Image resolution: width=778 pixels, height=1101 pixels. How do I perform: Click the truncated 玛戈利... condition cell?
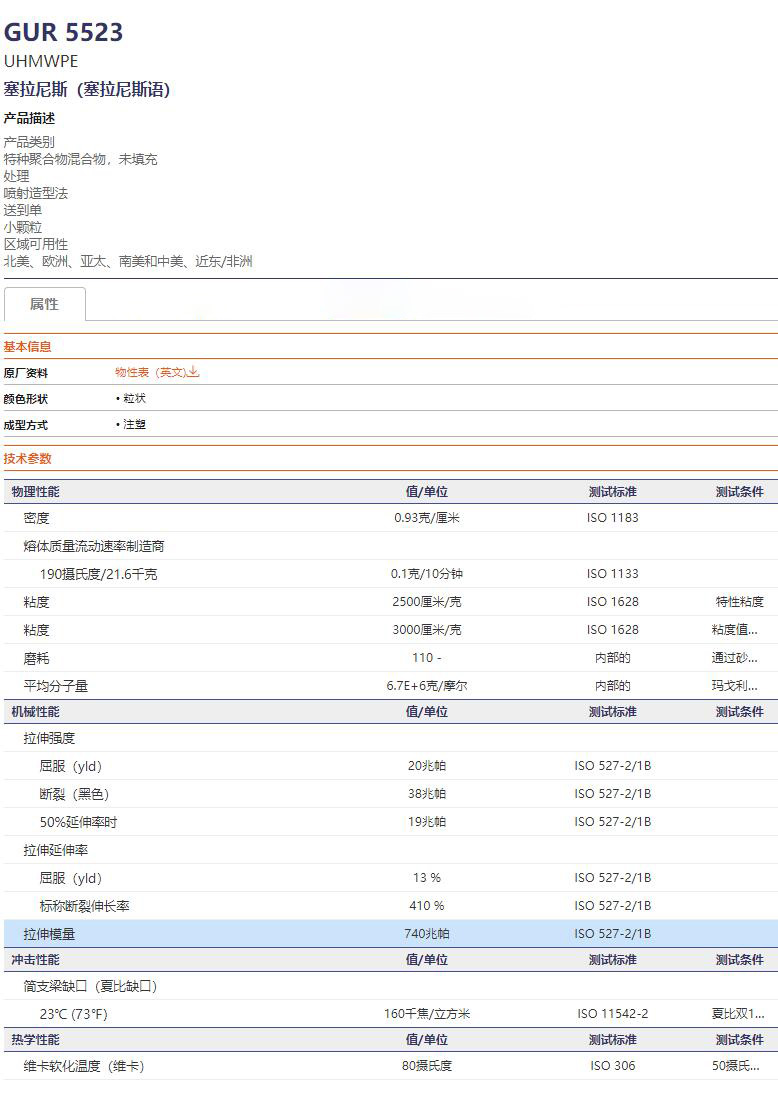coord(734,686)
